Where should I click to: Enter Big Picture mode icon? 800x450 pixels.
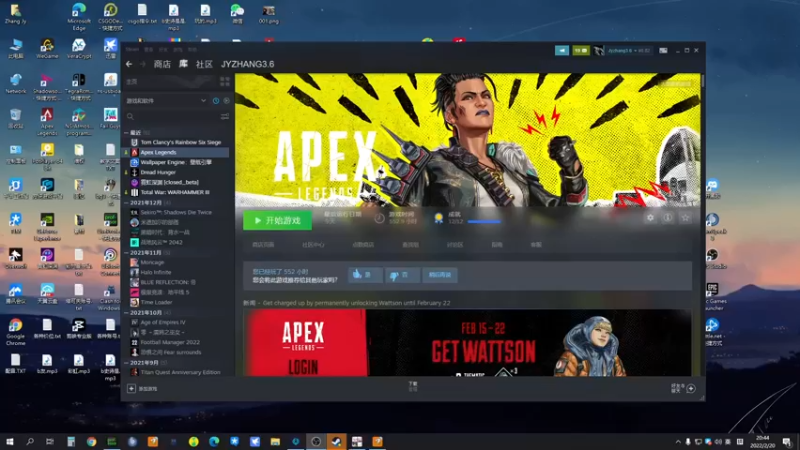663,51
